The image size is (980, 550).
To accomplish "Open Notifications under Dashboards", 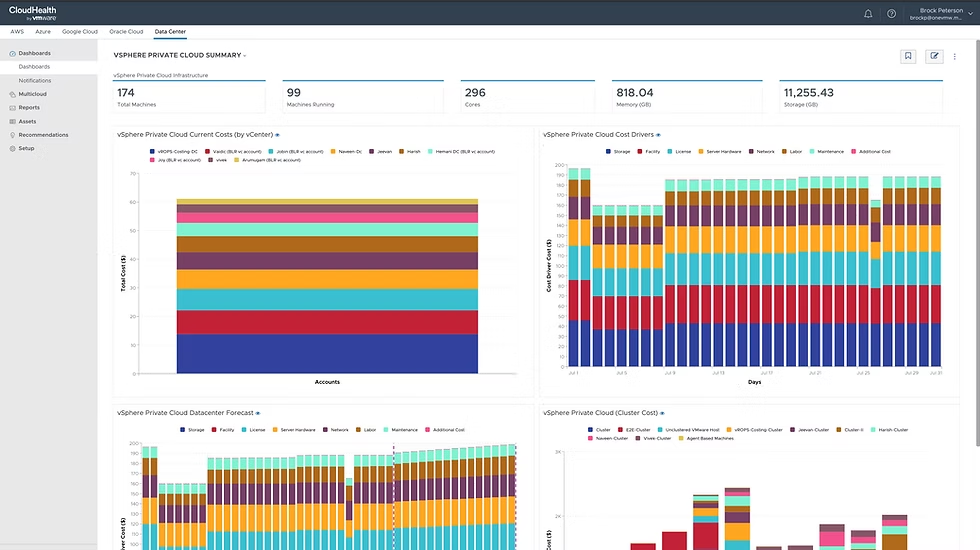I will coord(35,80).
